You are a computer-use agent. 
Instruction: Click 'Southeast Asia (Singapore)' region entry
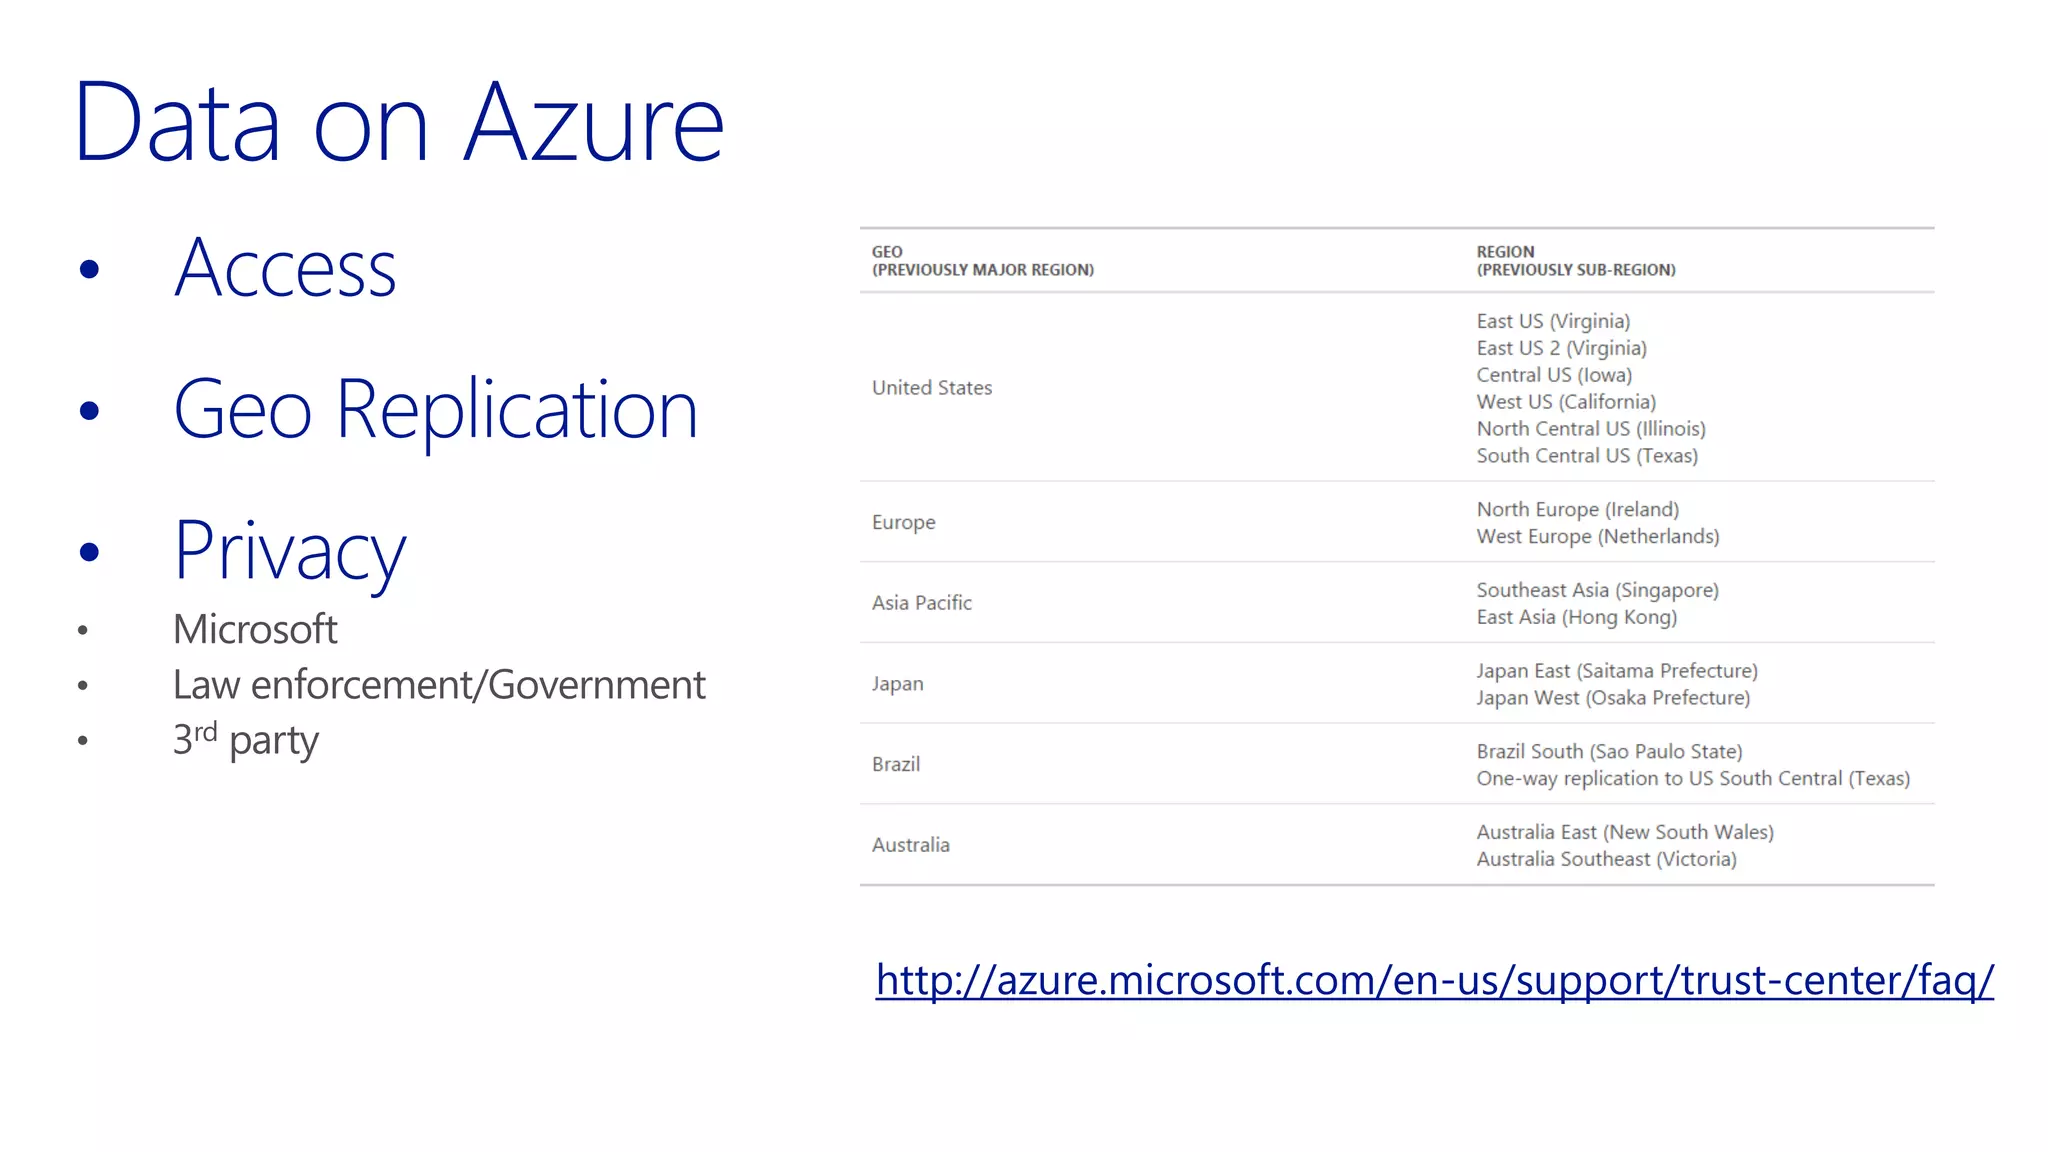pos(1598,591)
